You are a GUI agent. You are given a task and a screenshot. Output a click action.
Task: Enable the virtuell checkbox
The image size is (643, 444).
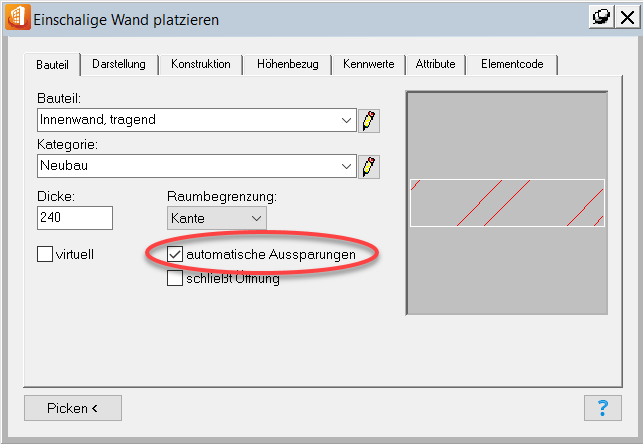point(45,254)
